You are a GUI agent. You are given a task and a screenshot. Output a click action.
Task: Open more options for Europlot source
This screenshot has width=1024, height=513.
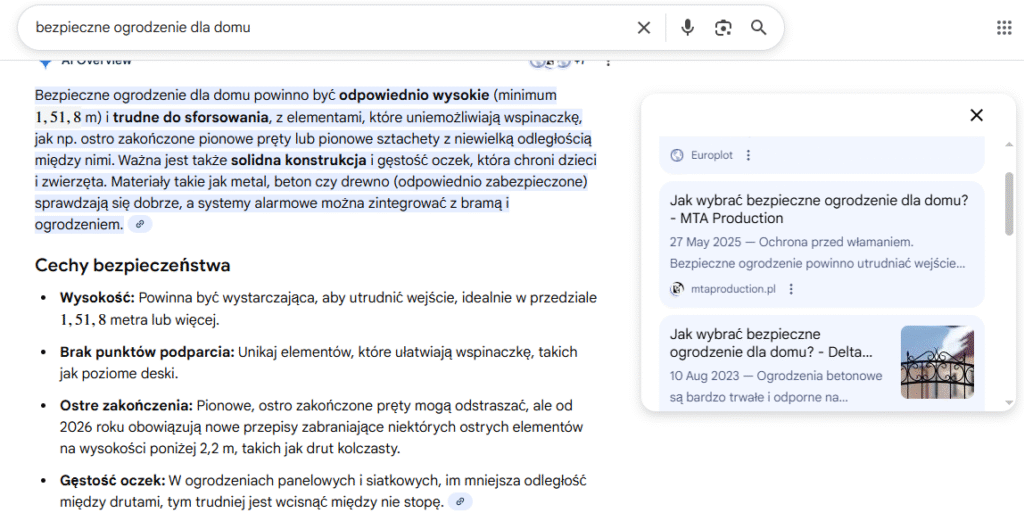749,155
